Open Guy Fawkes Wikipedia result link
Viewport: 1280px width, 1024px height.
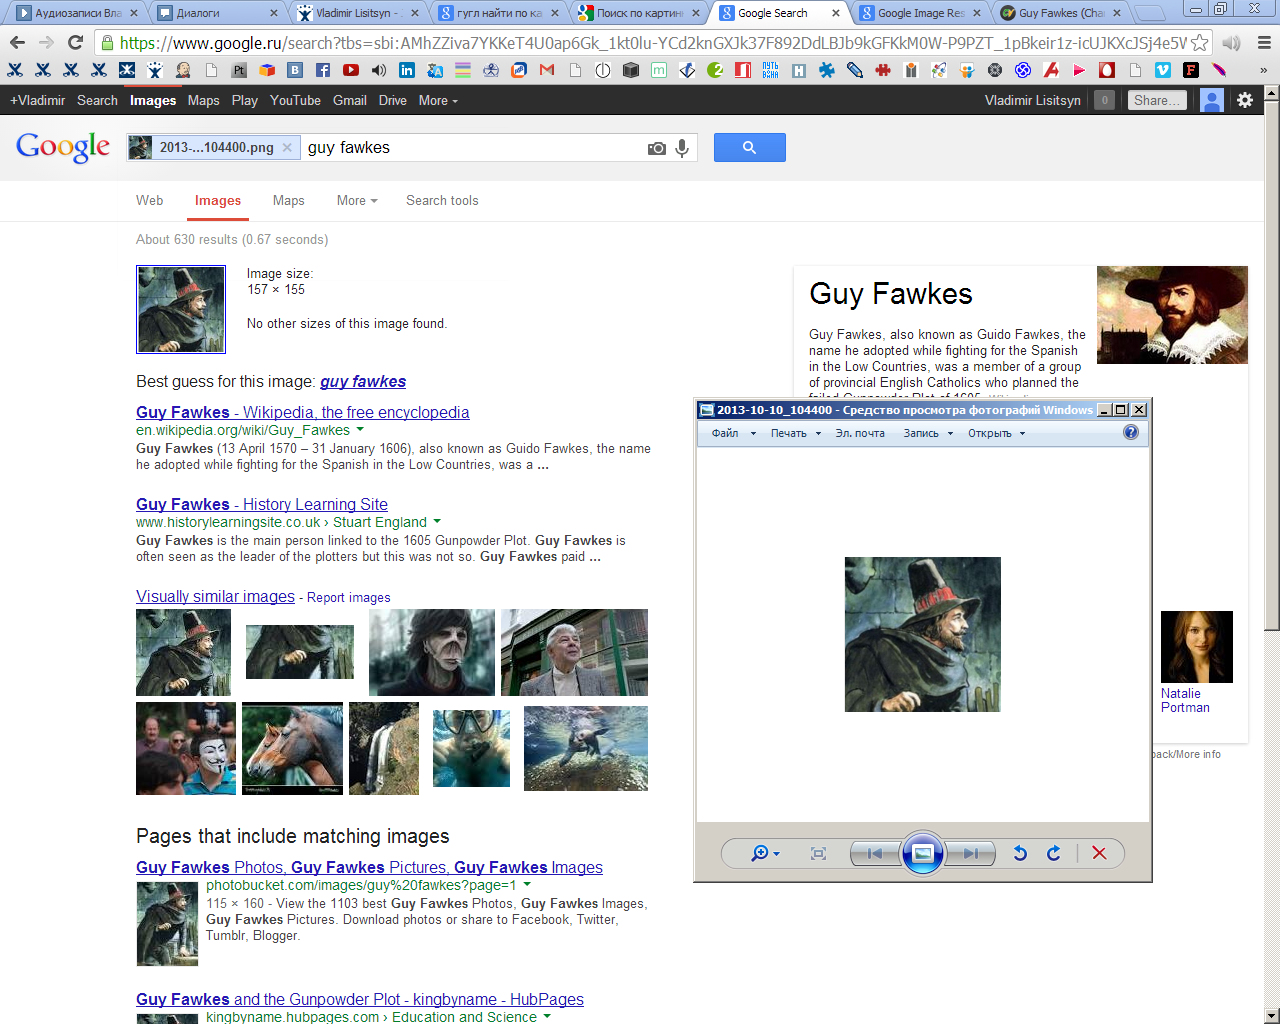tap(302, 412)
